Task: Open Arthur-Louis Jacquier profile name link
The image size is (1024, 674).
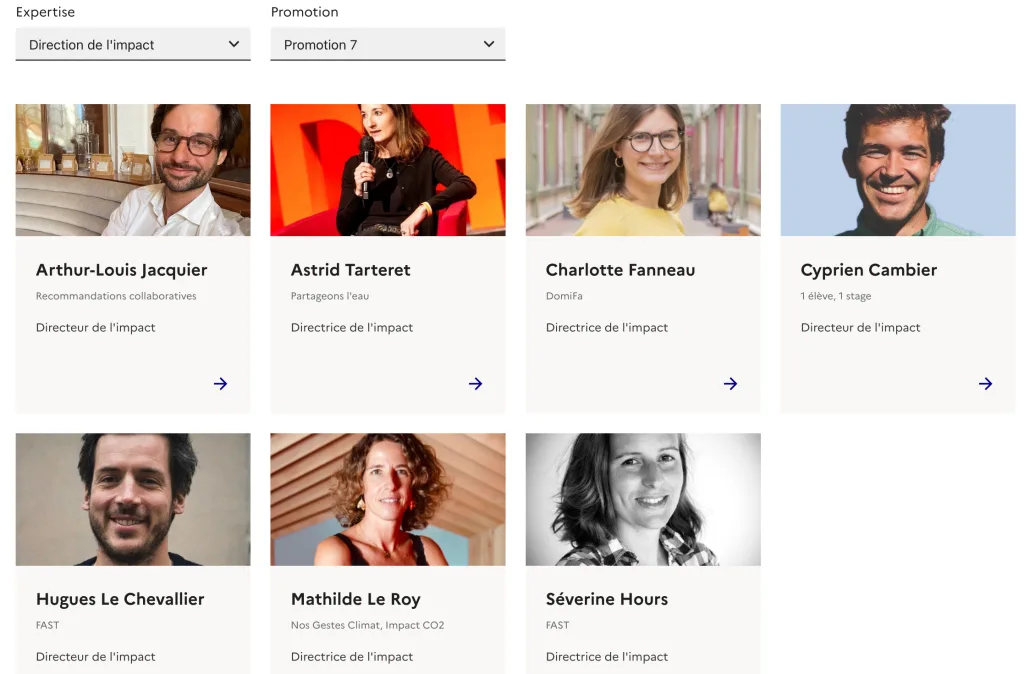Action: coord(122,270)
